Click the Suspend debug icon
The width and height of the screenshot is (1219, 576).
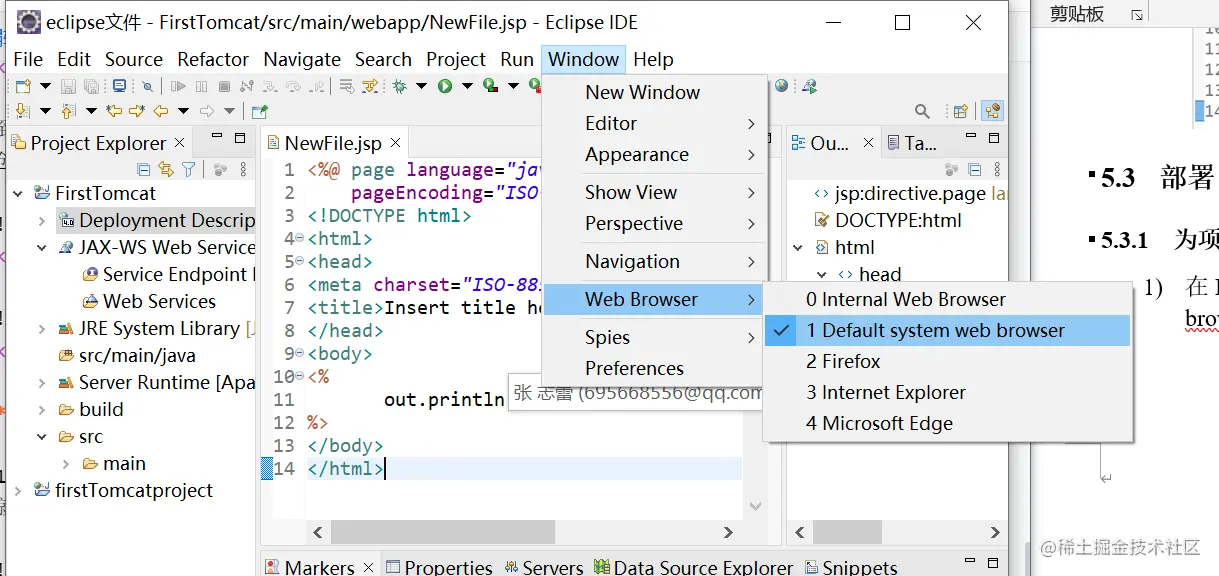[x=201, y=87]
